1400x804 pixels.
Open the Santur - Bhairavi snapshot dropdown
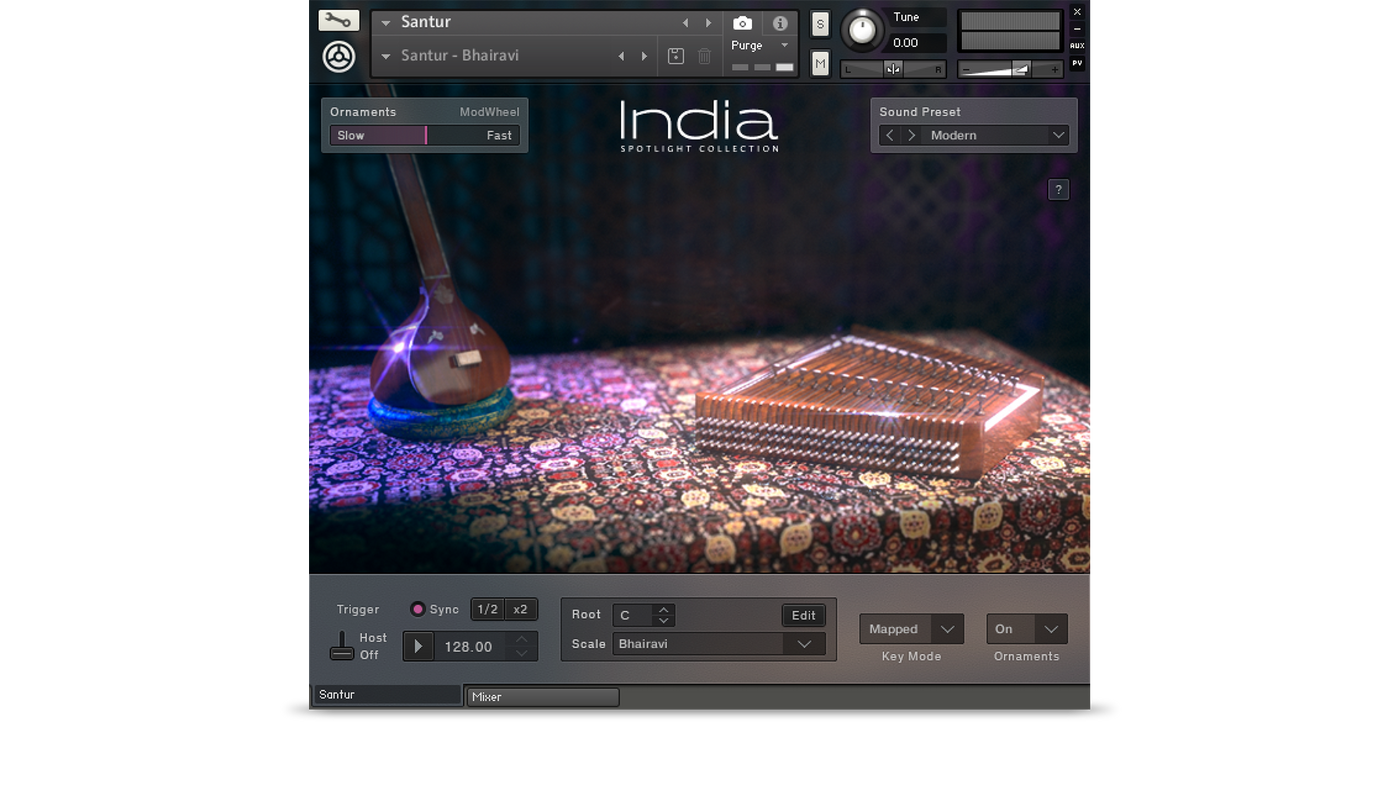pos(386,56)
